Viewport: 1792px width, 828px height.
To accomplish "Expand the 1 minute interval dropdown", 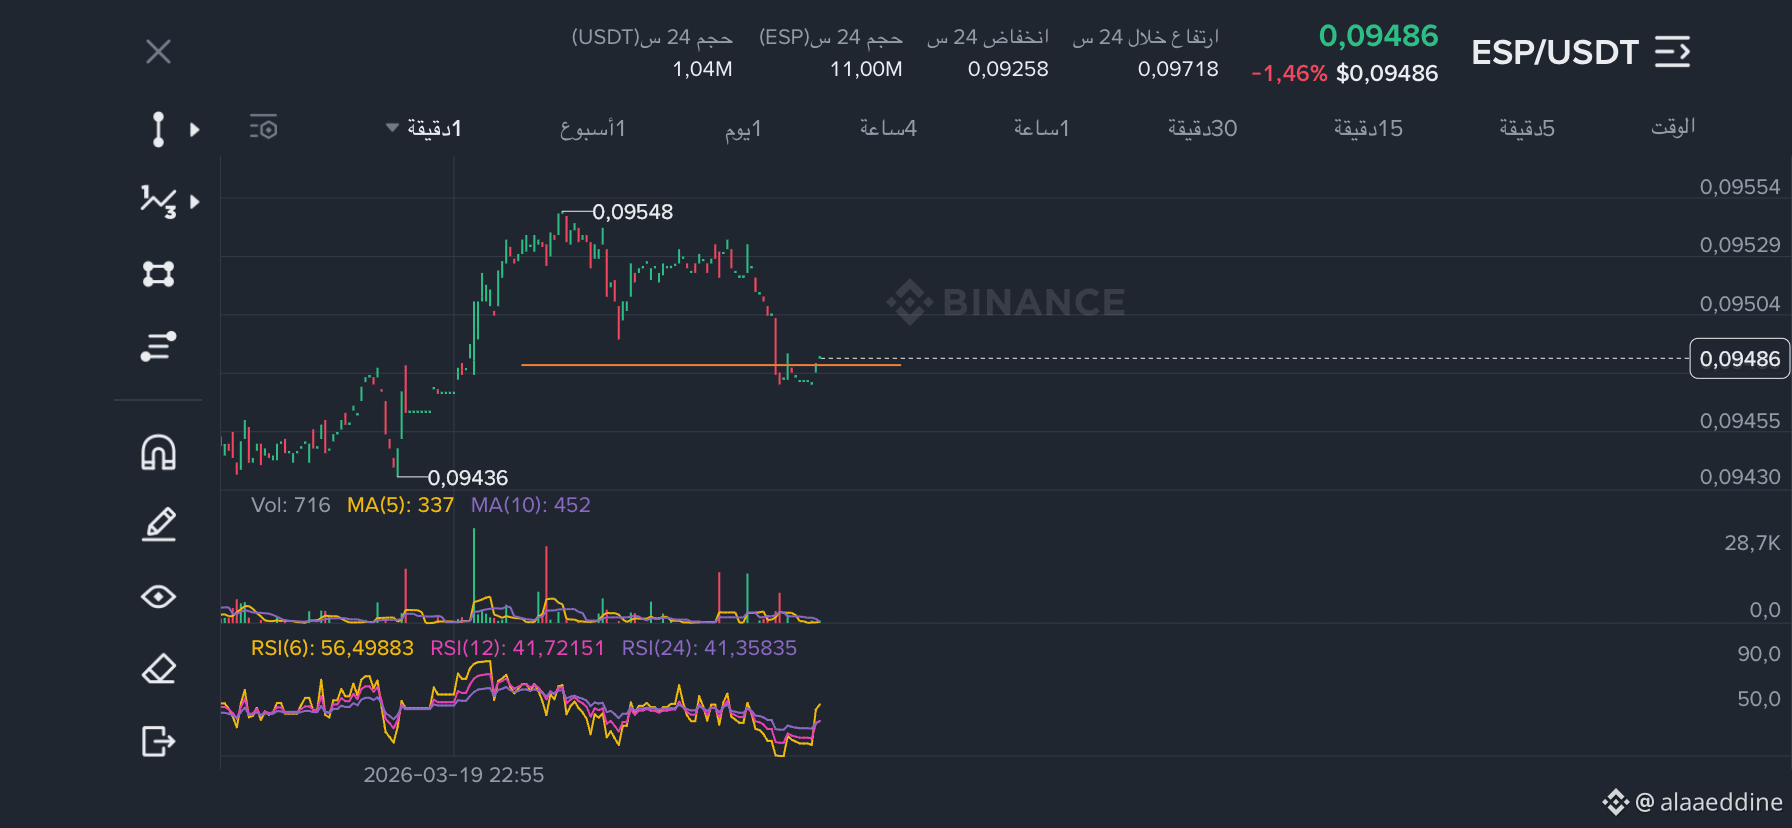I will (x=424, y=128).
